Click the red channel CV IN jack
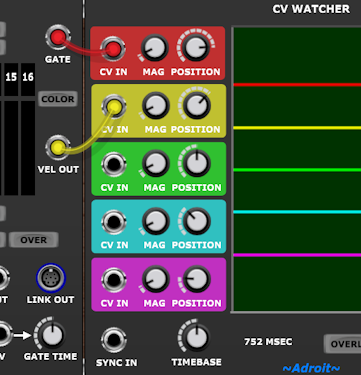The width and height of the screenshot is (361, 375). point(113,49)
